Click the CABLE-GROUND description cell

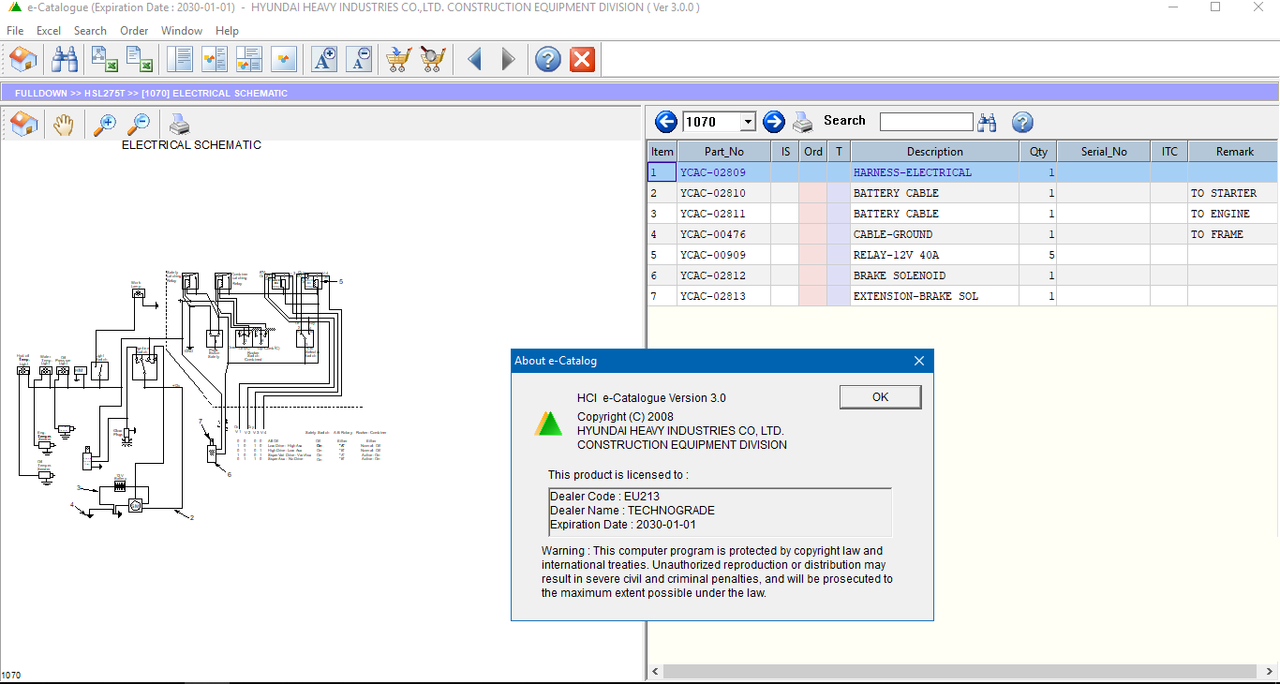pos(935,234)
